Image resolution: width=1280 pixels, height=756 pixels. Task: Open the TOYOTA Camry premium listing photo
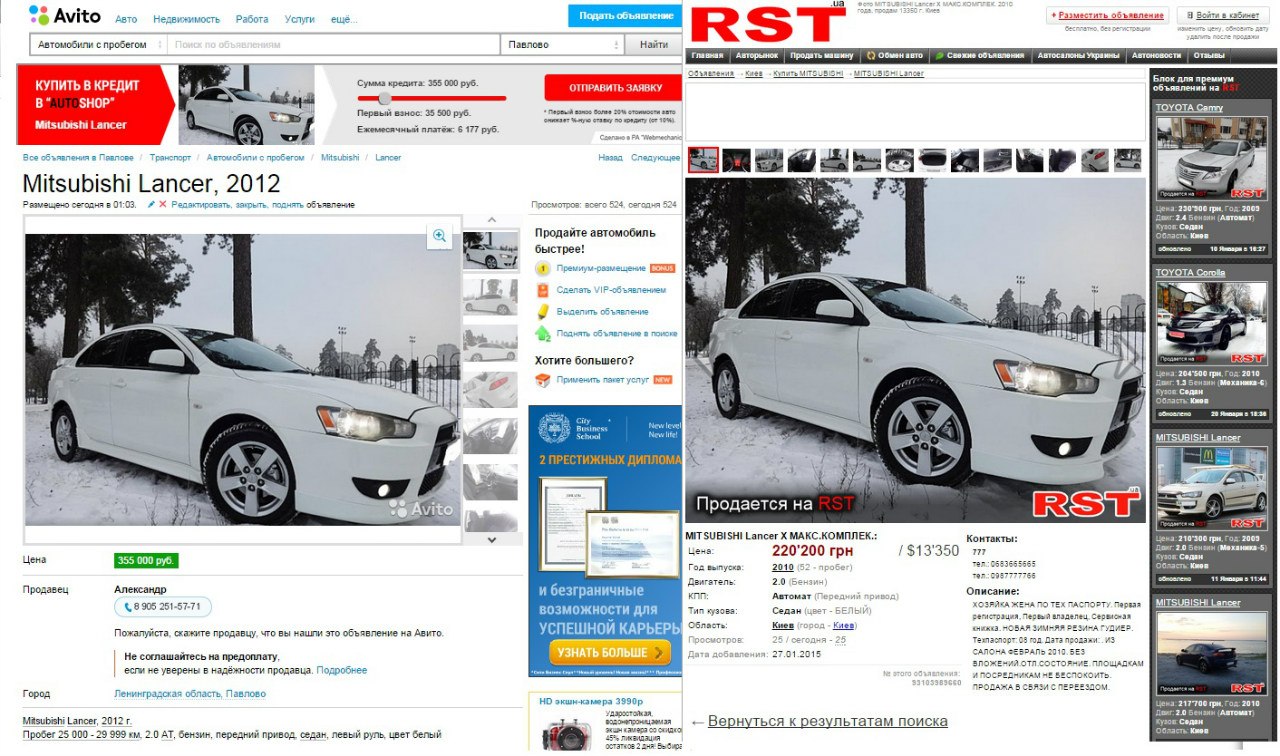pyautogui.click(x=1211, y=158)
